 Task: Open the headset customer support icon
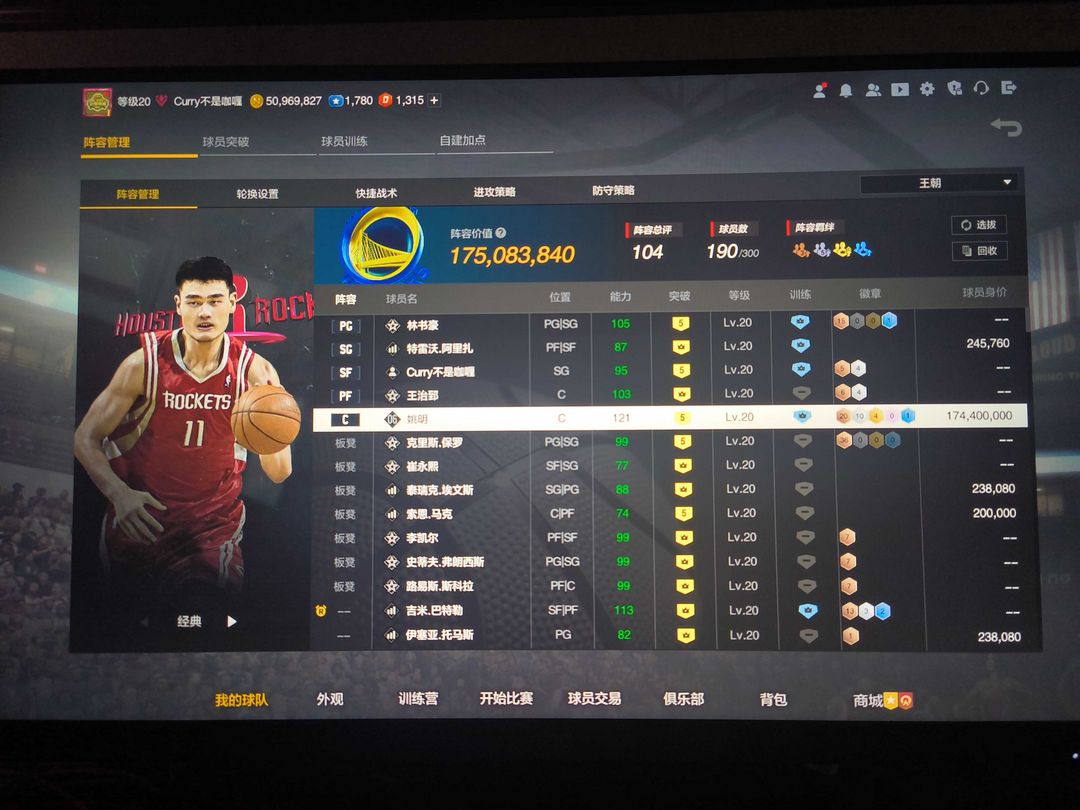tap(981, 88)
